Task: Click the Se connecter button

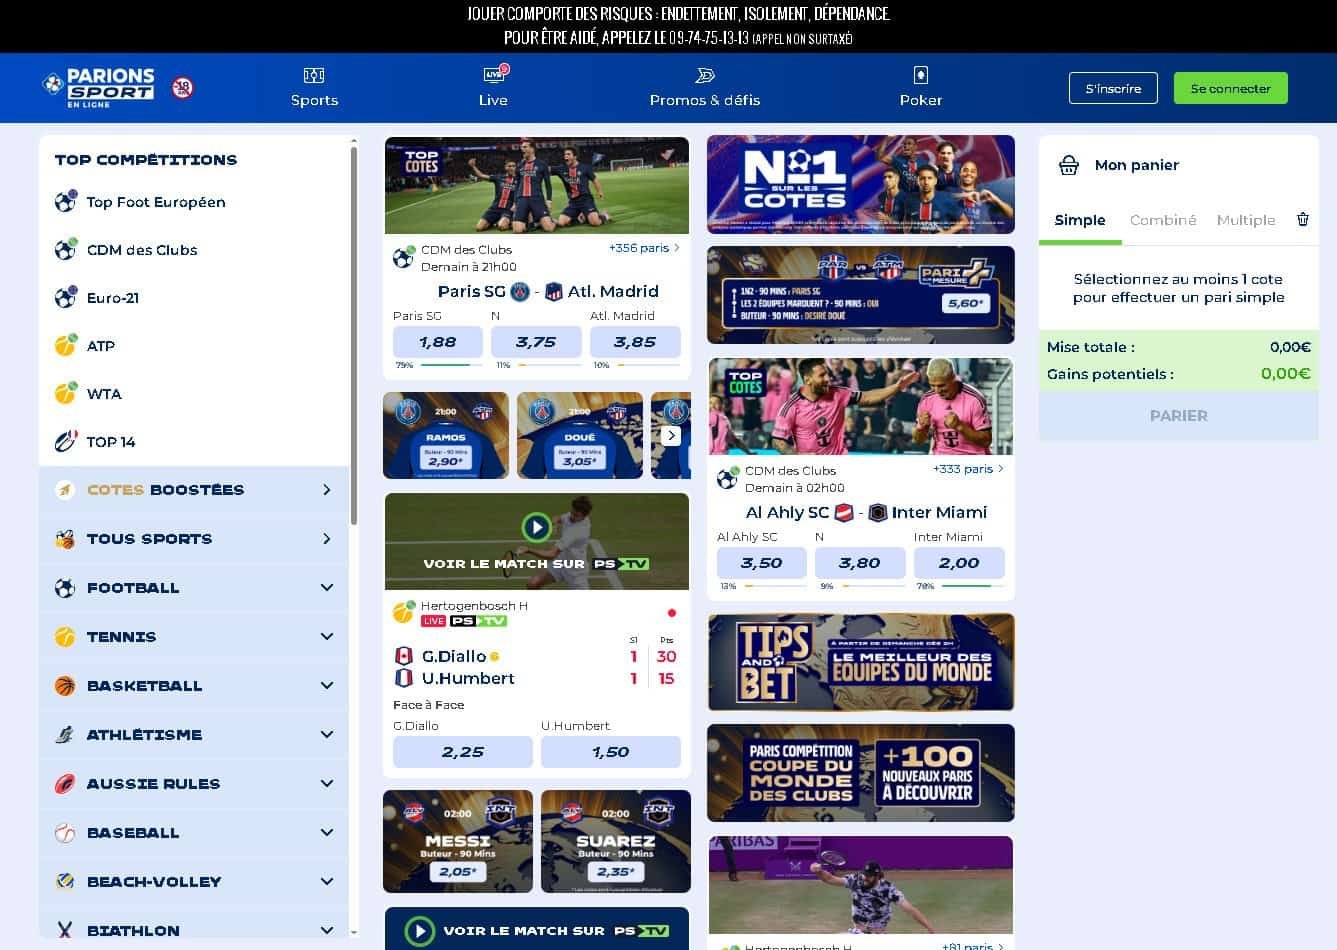Action: 1231,88
